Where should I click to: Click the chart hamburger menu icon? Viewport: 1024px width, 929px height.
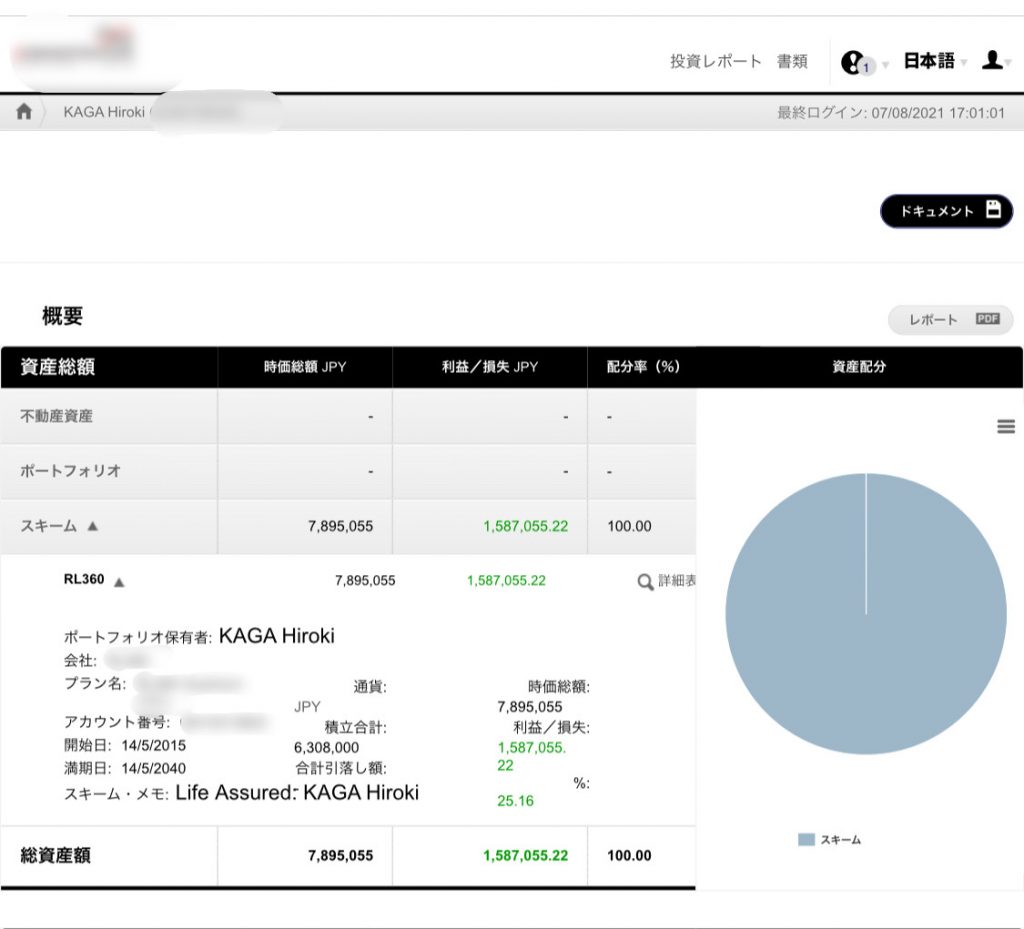click(x=1006, y=427)
